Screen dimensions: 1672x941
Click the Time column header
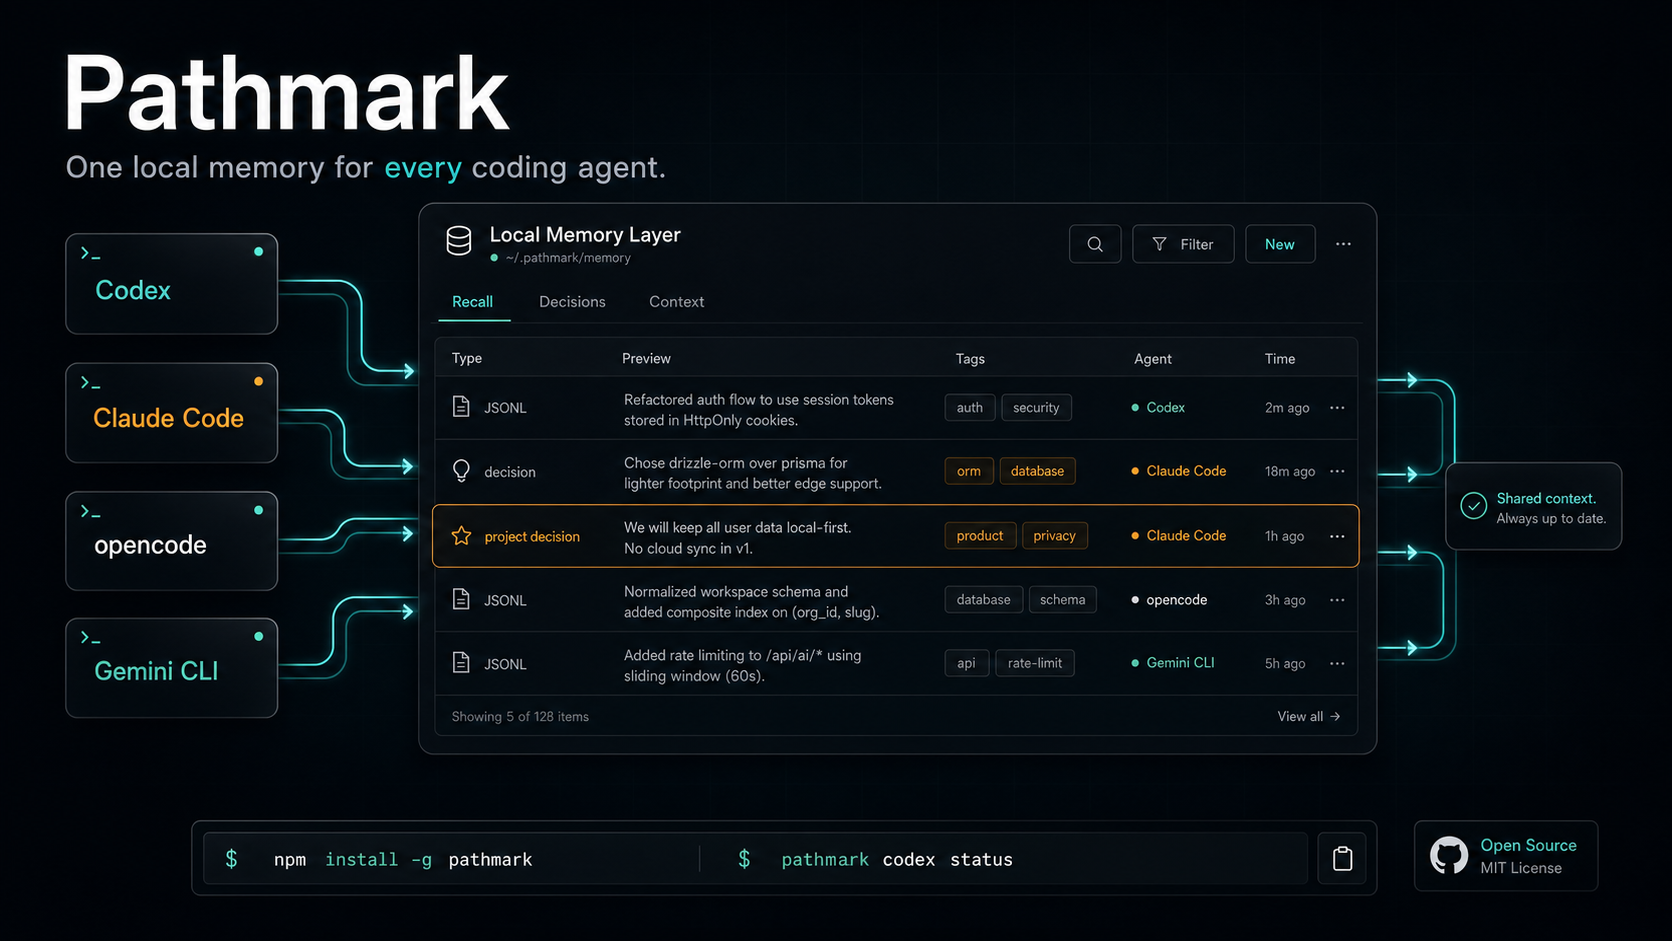pos(1280,358)
